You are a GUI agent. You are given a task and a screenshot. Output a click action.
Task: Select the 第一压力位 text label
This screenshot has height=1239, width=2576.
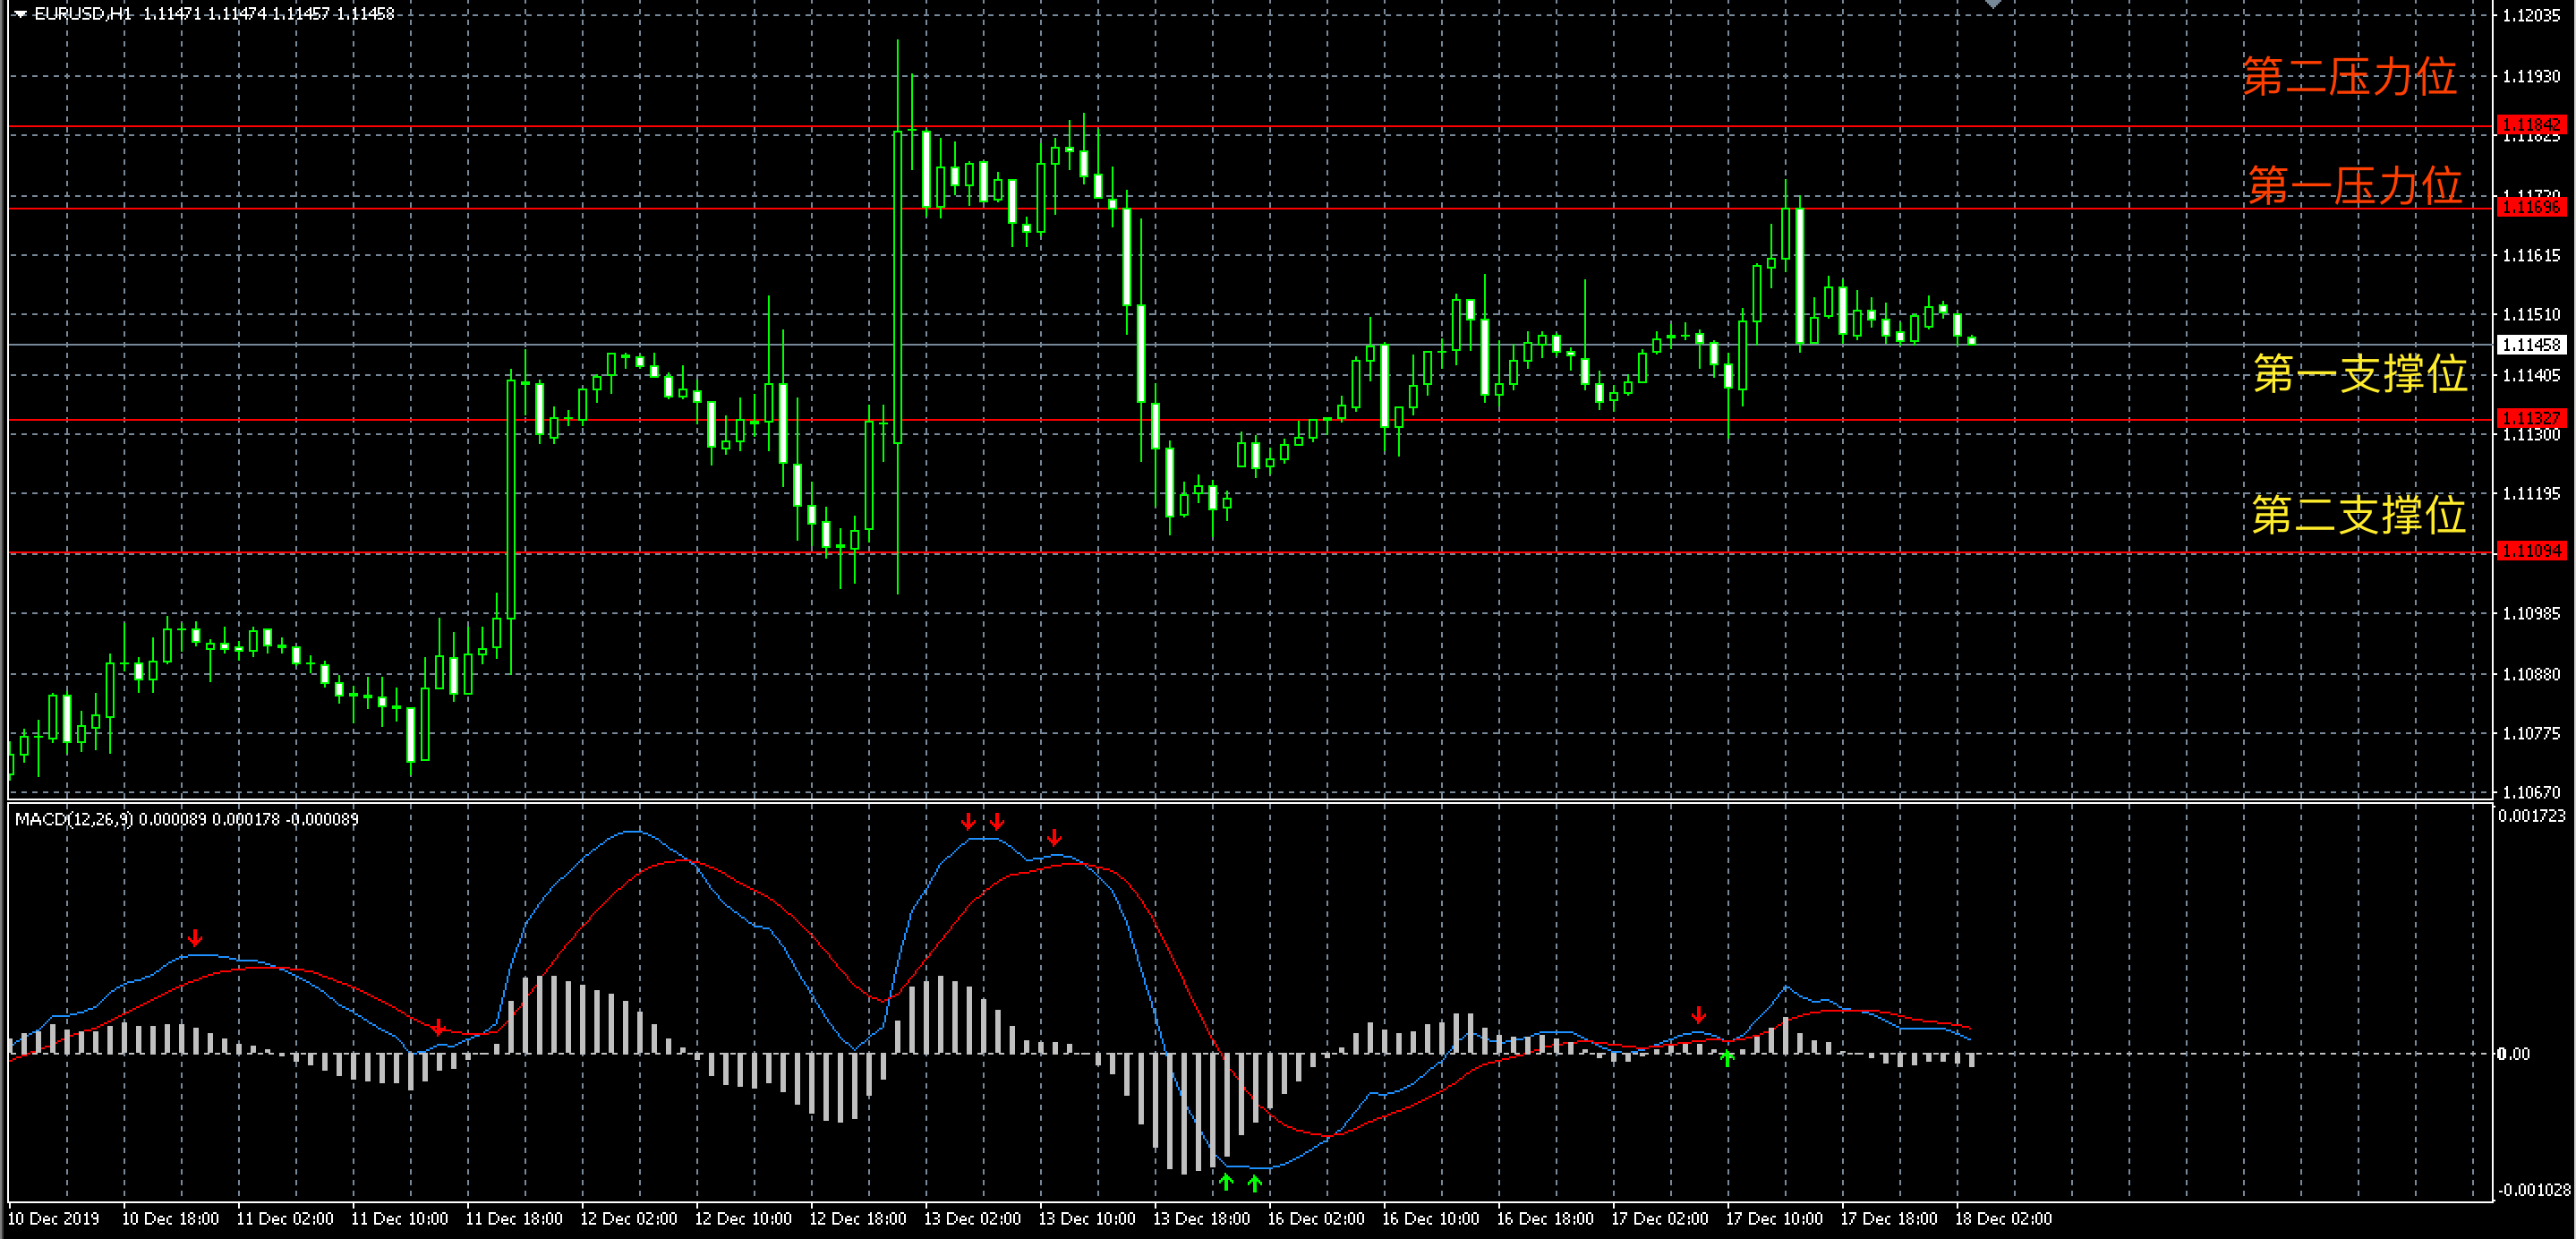tap(2355, 185)
